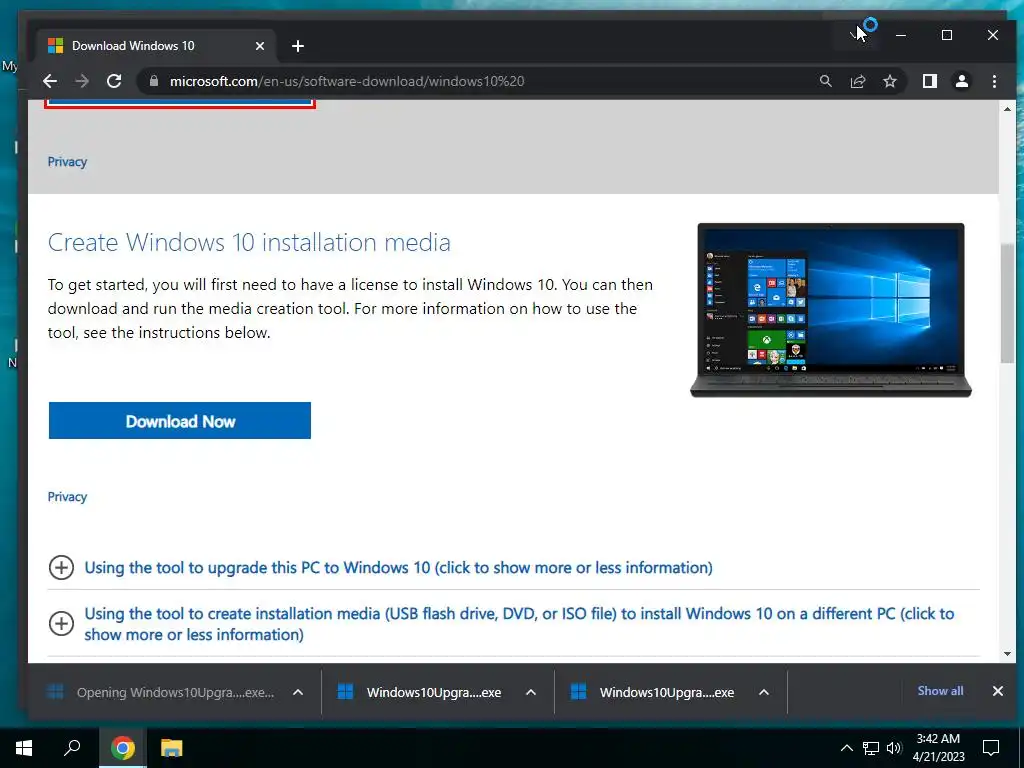
Task: Close the downloads bar
Action: tap(998, 691)
